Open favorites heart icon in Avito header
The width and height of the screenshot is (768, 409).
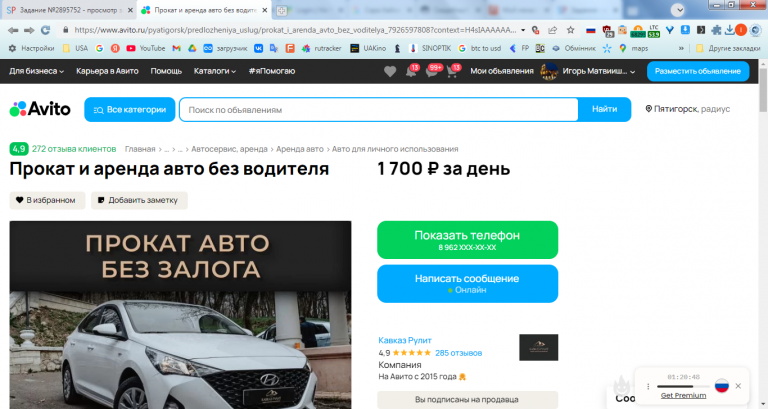390,72
